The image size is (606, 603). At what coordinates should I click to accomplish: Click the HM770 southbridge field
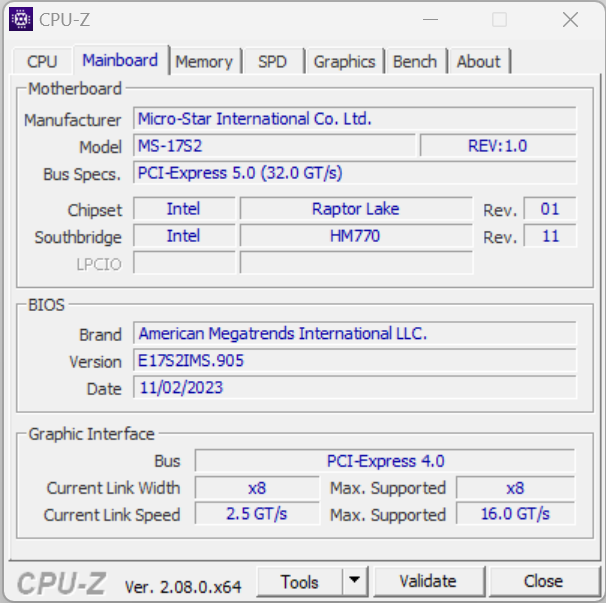[x=356, y=236]
